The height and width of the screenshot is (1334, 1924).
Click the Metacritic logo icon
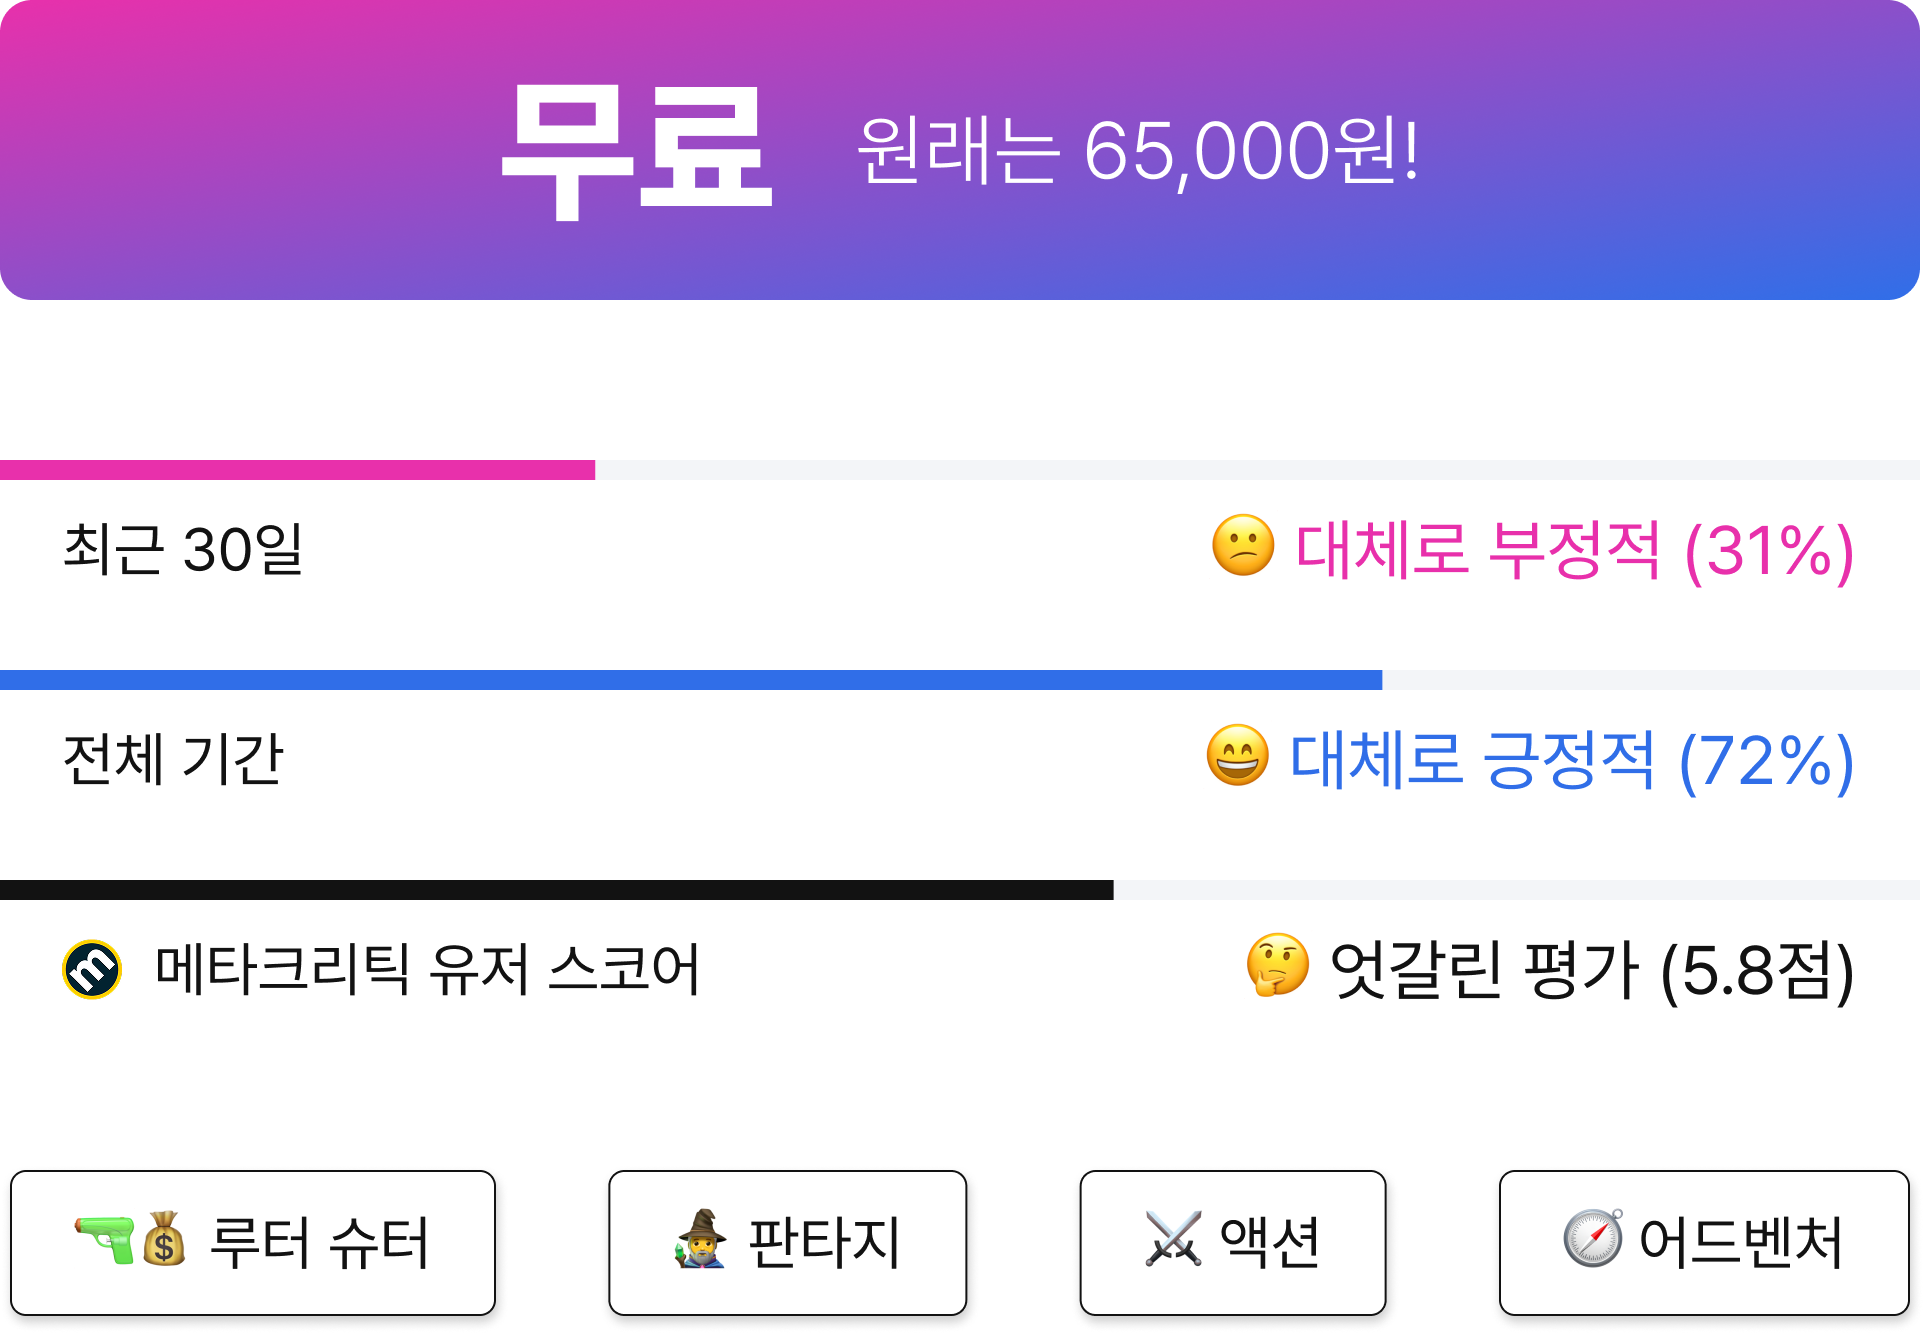click(92, 970)
